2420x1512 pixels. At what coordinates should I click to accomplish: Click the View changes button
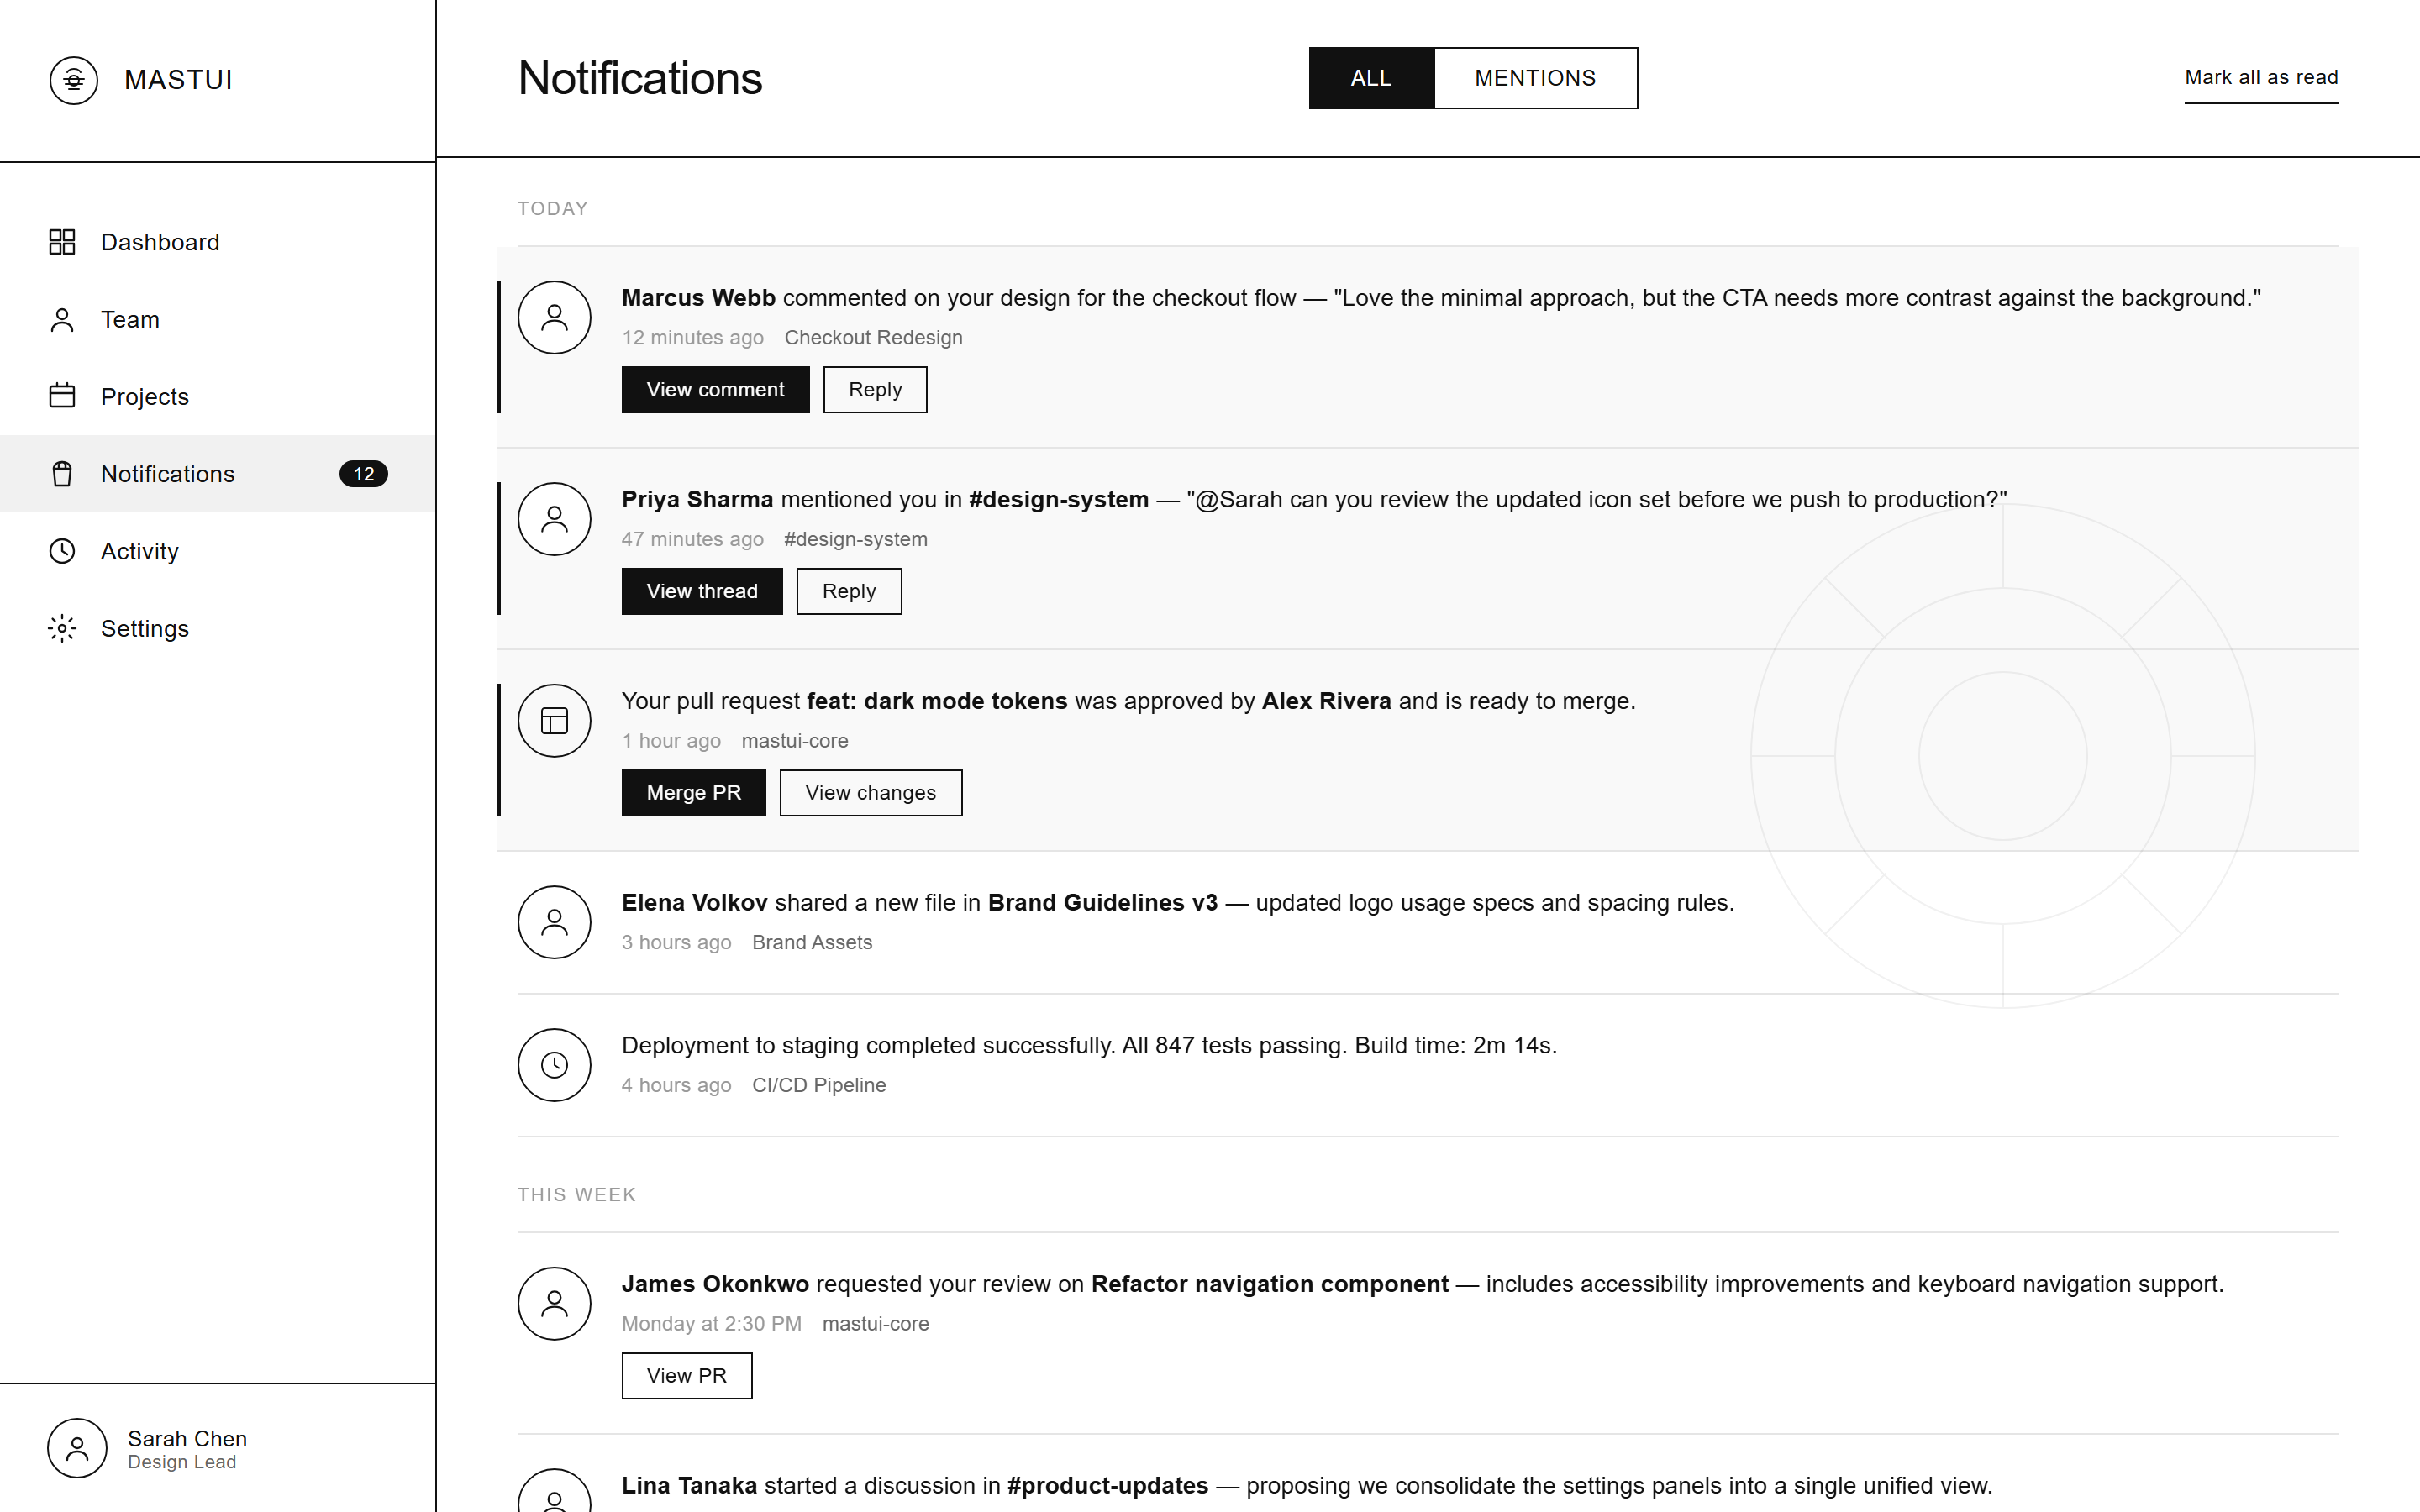(x=871, y=793)
